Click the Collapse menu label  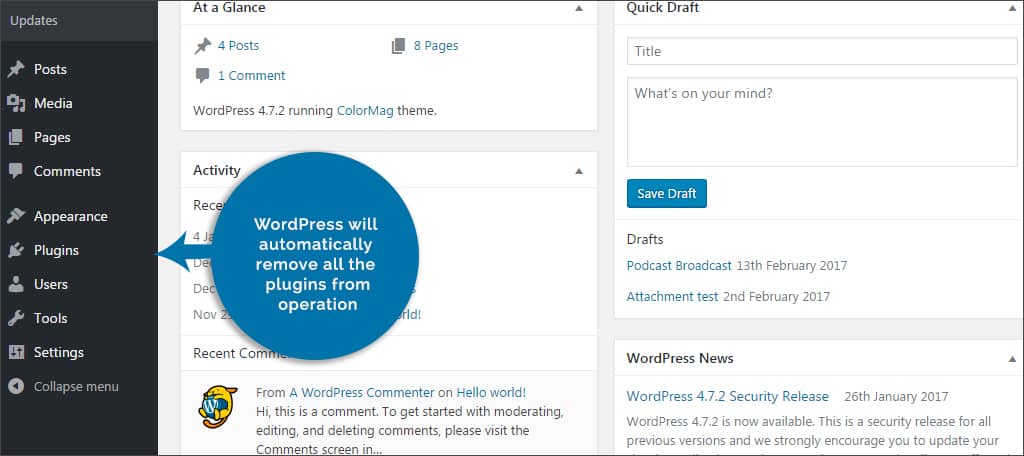pos(76,386)
